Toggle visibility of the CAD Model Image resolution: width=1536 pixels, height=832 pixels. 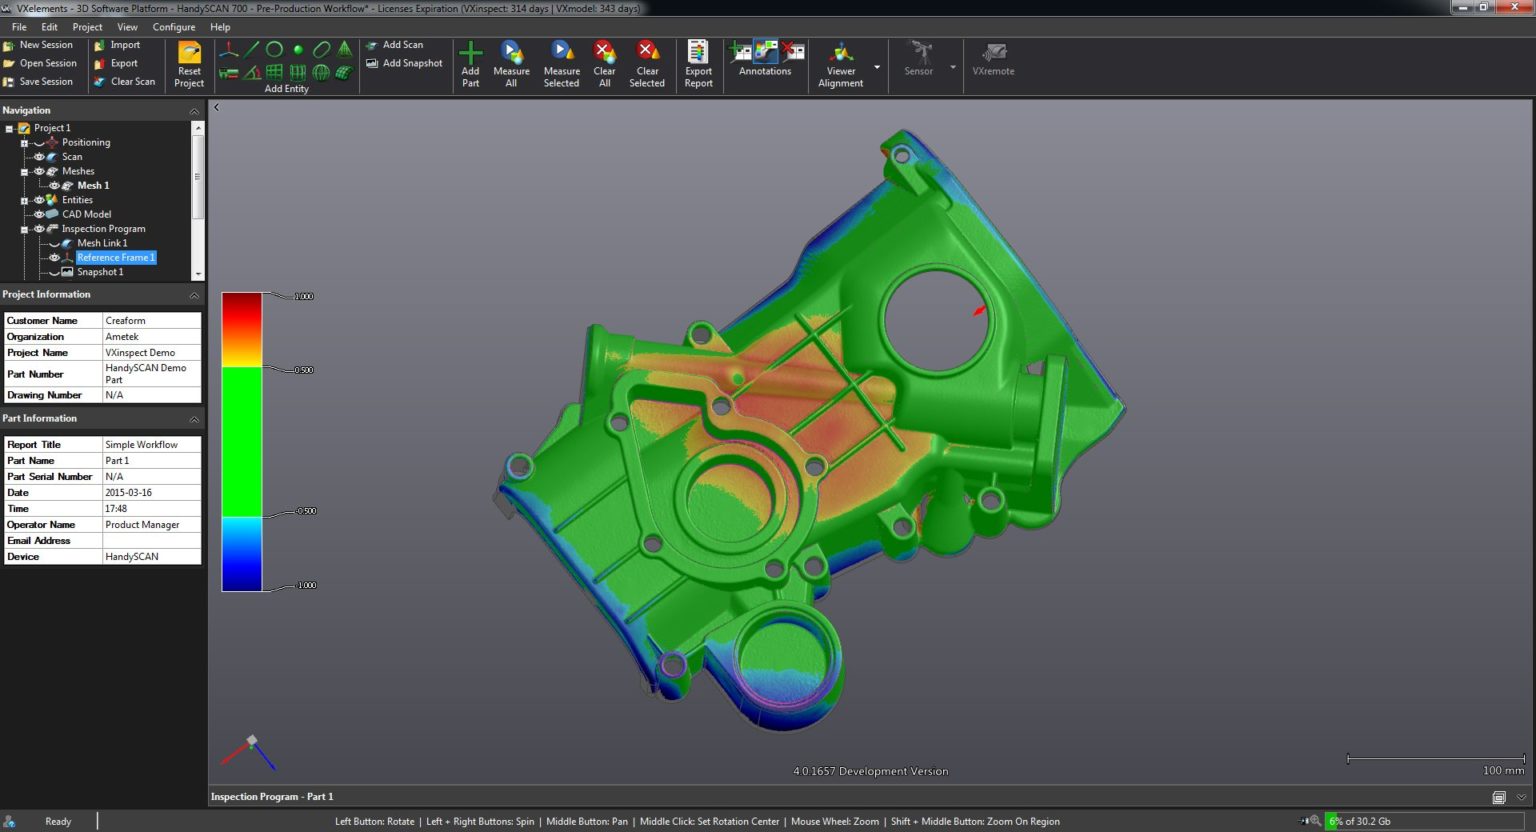pyautogui.click(x=40, y=214)
